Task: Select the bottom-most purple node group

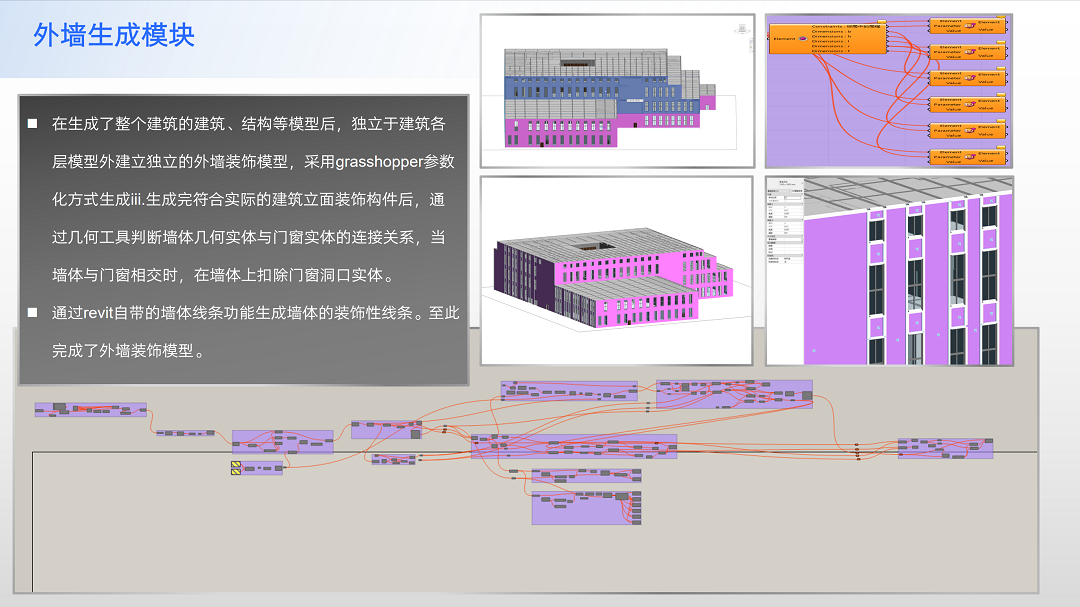Action: [586, 508]
